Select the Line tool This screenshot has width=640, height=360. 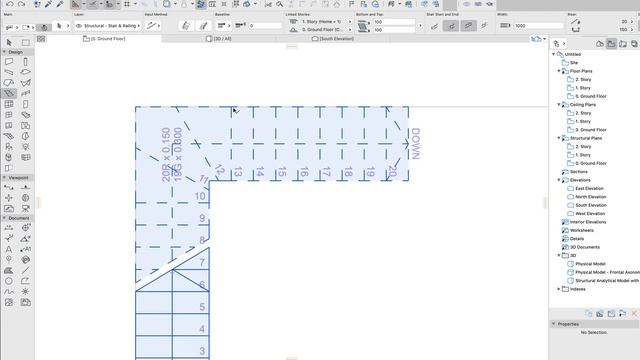26,270
